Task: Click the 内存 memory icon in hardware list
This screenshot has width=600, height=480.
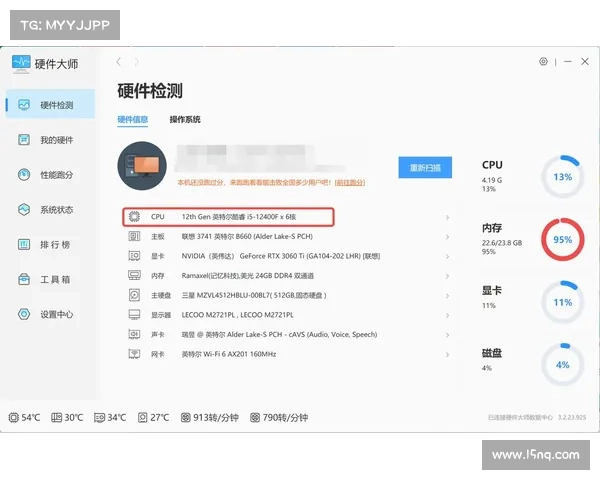Action: pos(134,275)
